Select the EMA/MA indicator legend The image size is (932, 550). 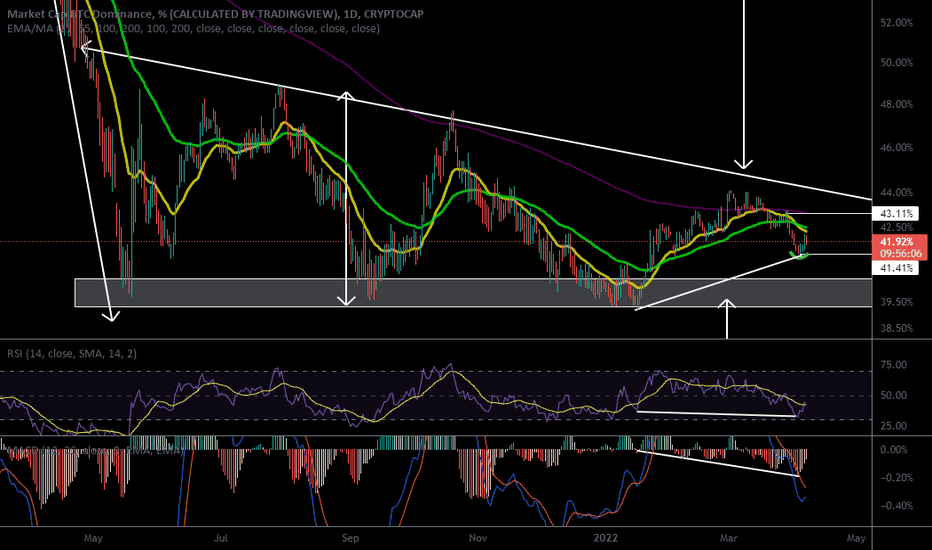[x=193, y=28]
